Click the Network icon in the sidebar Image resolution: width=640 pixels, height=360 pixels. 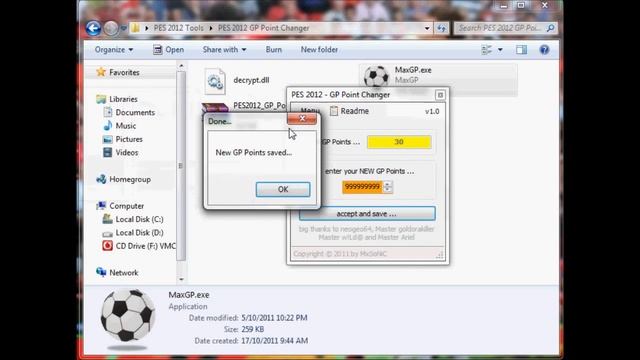101,272
